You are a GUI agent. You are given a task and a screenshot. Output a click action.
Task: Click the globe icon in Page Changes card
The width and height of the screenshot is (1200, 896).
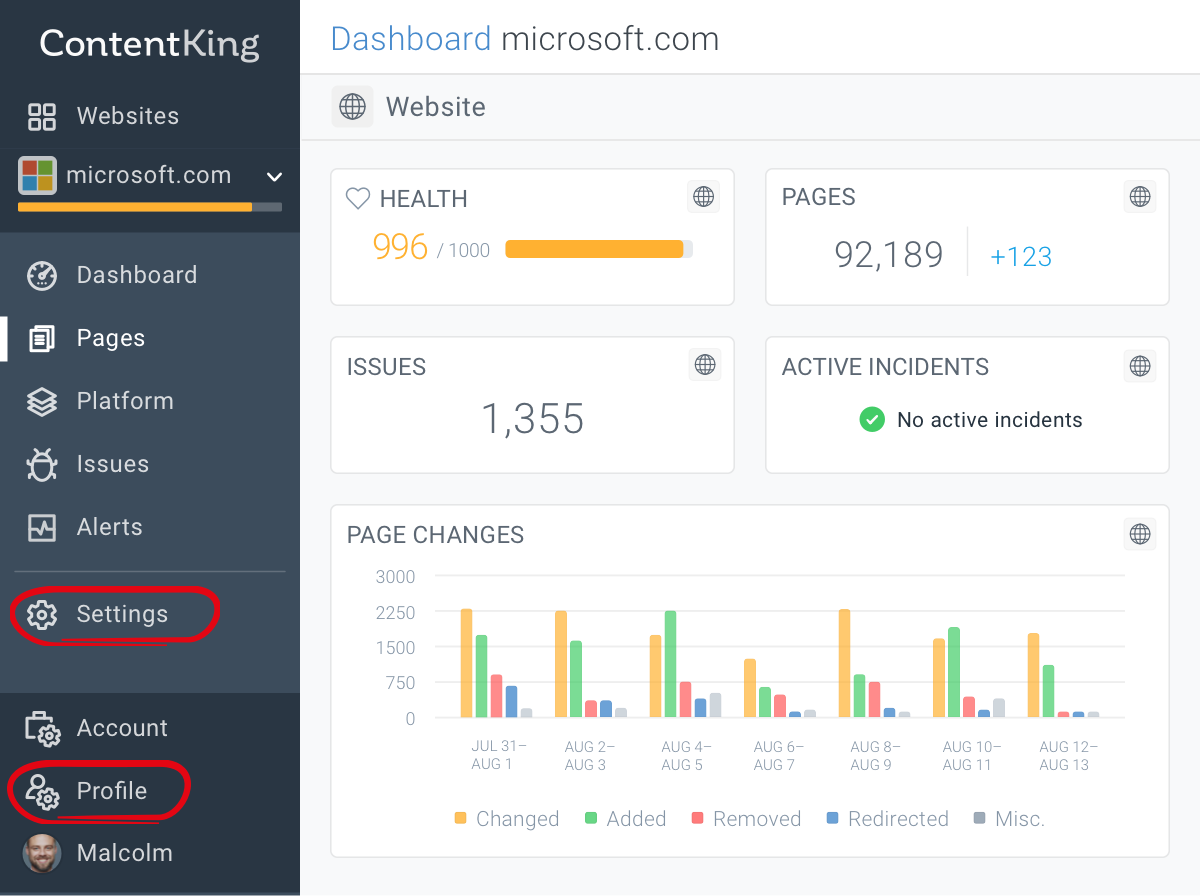click(1140, 534)
